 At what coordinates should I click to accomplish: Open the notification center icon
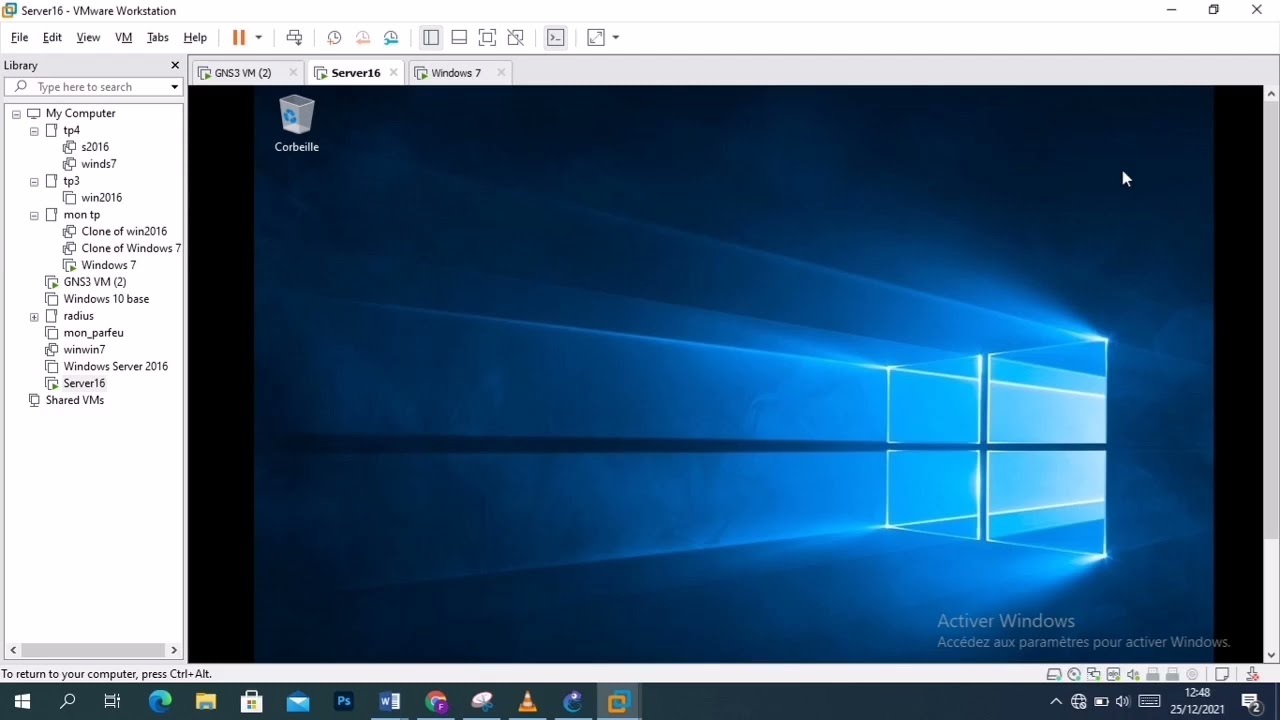1250,702
